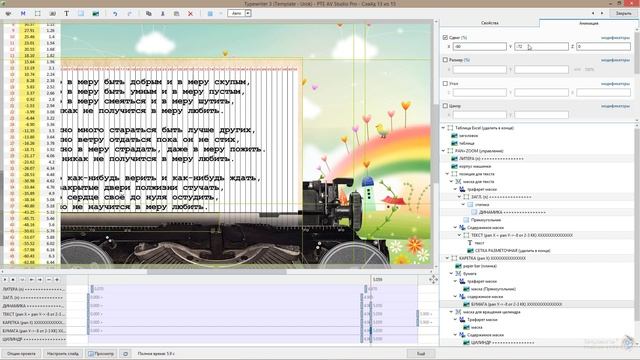Select the first ЛИТЕРА keyframe on the timeline
The image size is (640, 360).
tap(92, 289)
